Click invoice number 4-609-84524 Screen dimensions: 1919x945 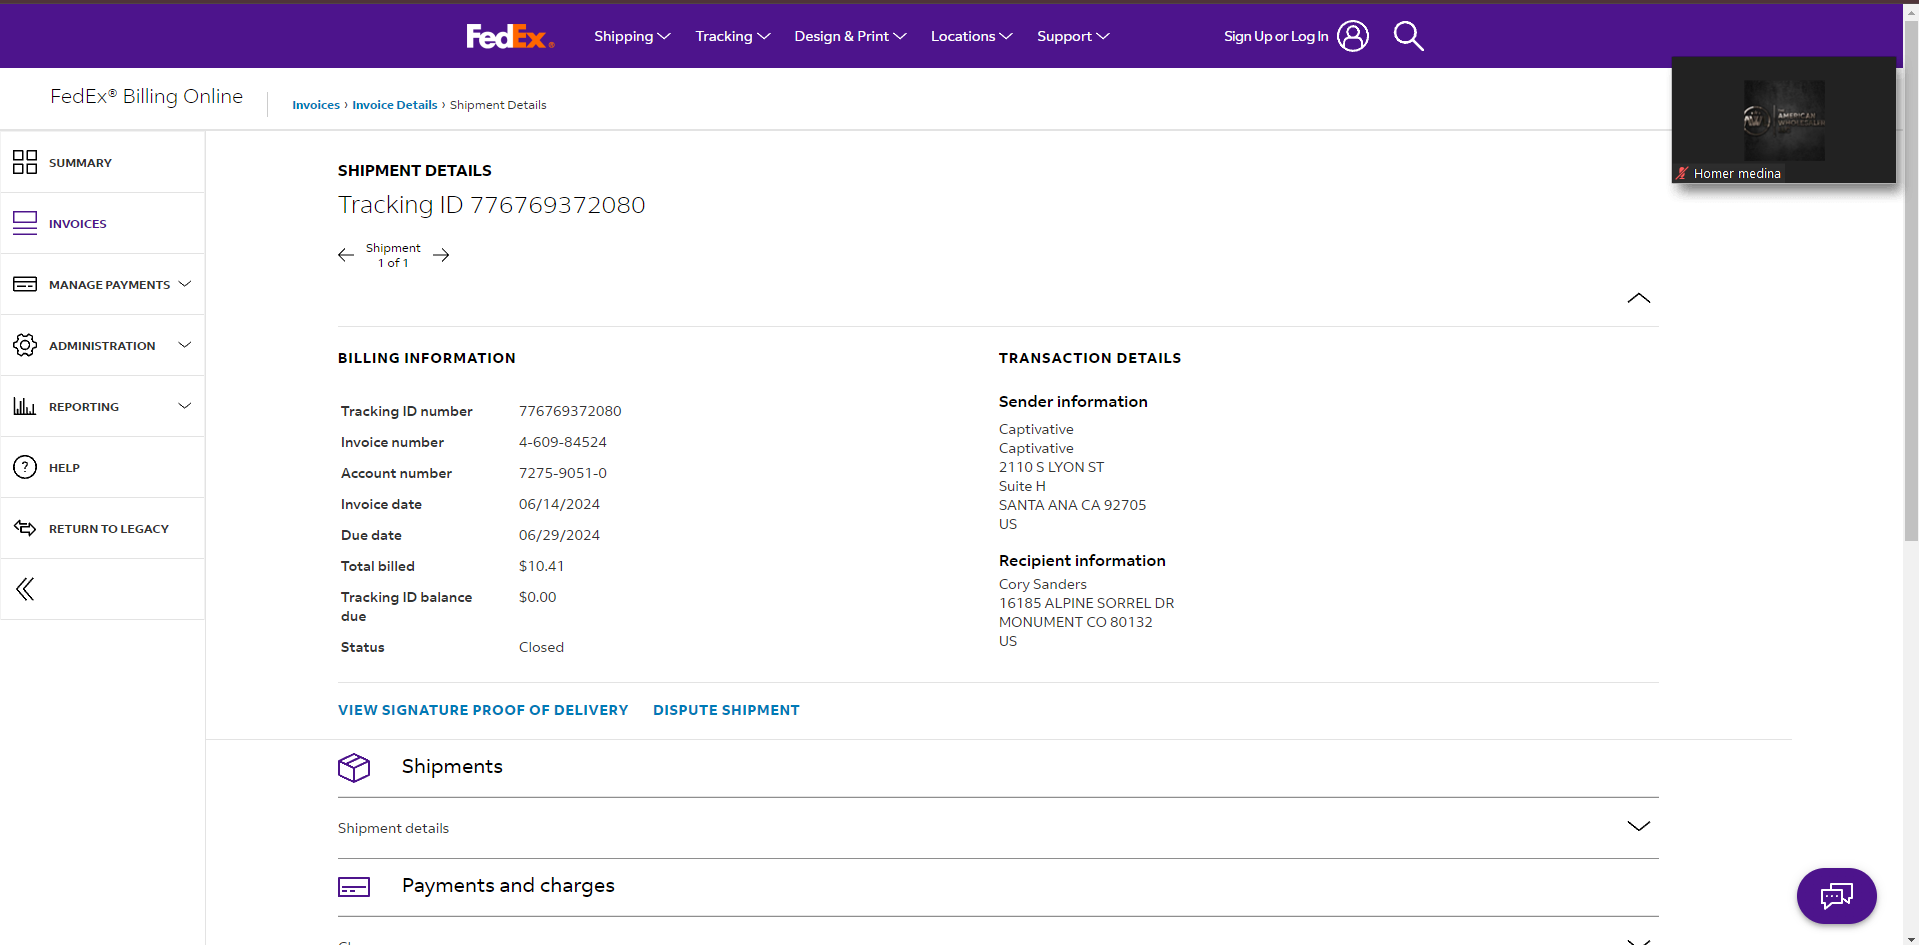563,442
